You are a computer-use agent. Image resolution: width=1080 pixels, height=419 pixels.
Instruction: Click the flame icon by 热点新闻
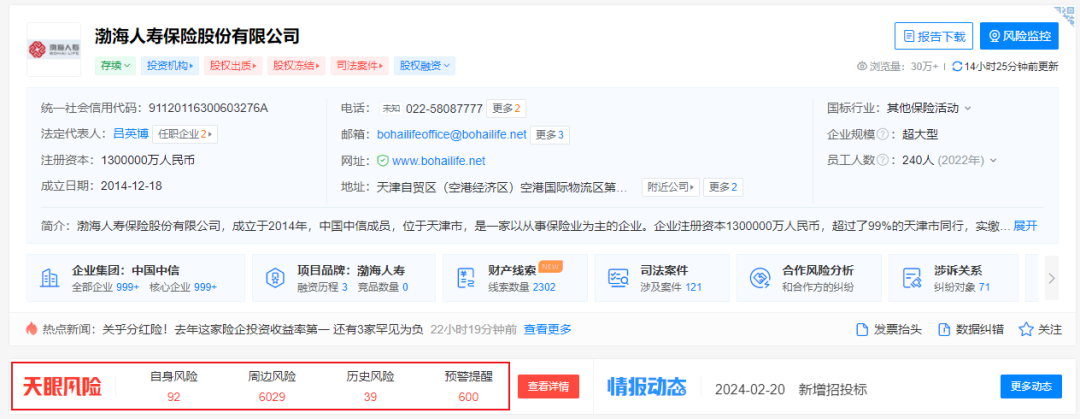(30, 329)
